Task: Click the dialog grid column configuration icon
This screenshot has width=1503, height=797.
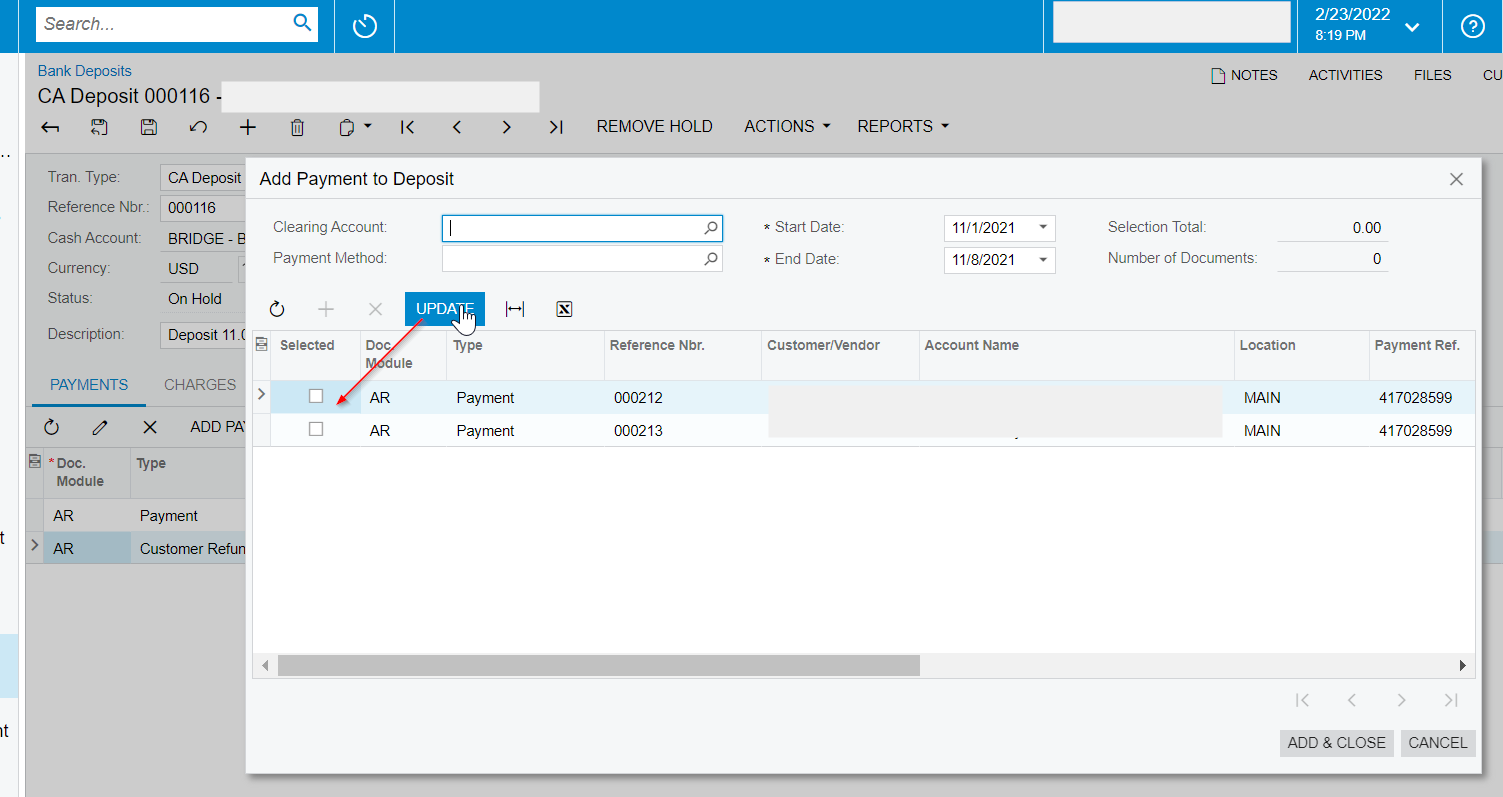Action: [x=262, y=345]
